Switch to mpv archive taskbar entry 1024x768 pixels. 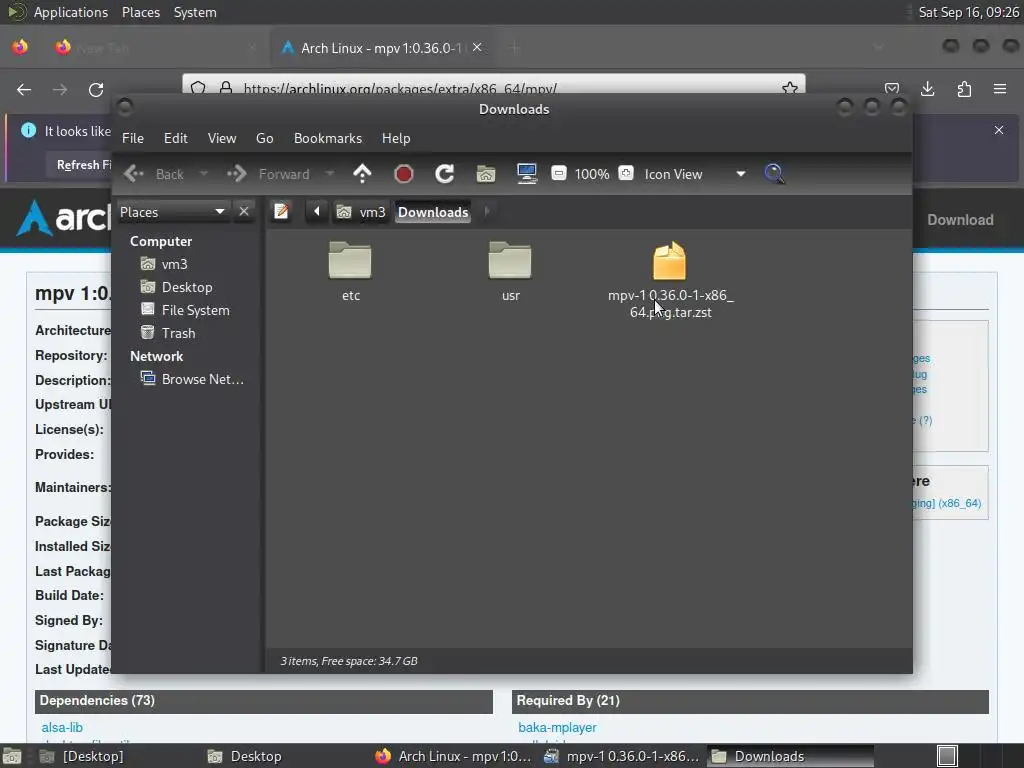pyautogui.click(x=621, y=756)
